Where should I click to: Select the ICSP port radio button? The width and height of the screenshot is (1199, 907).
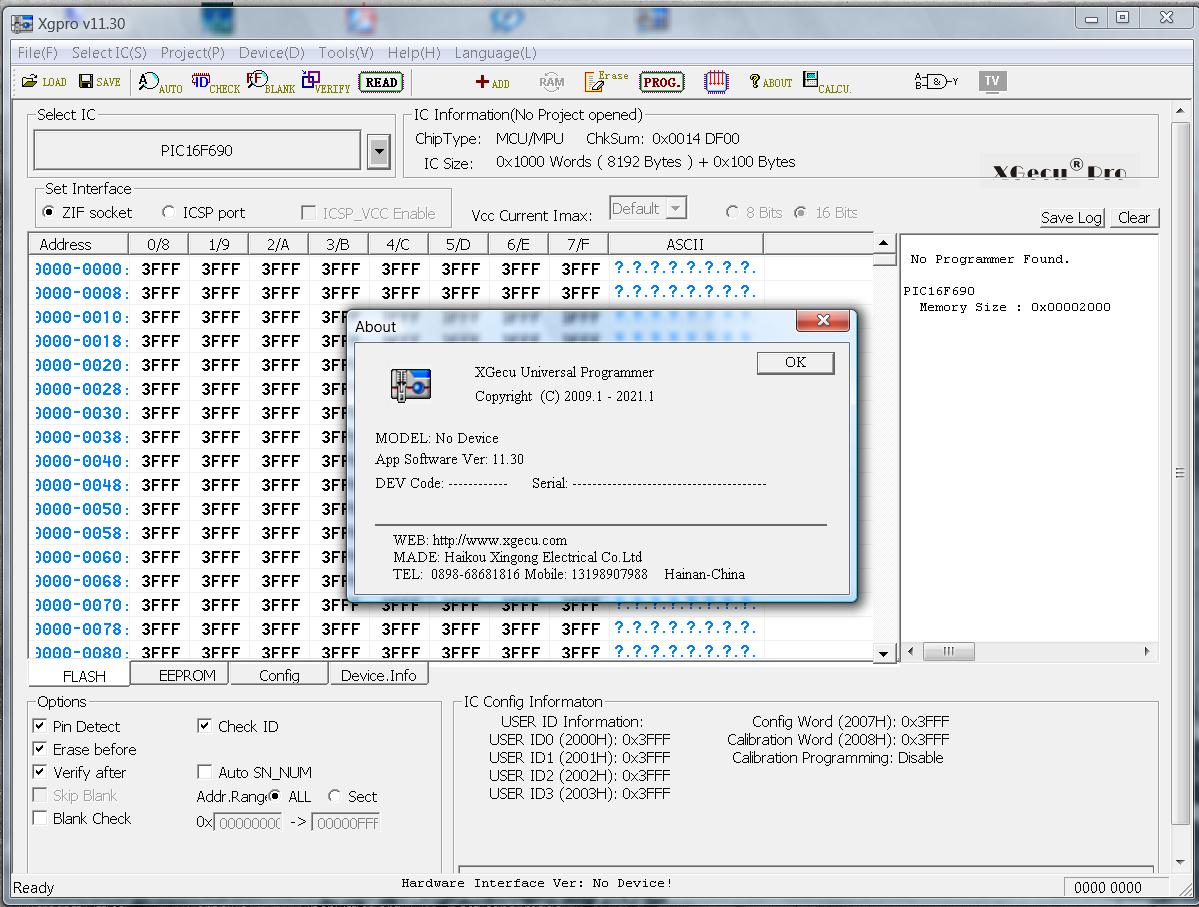click(168, 212)
